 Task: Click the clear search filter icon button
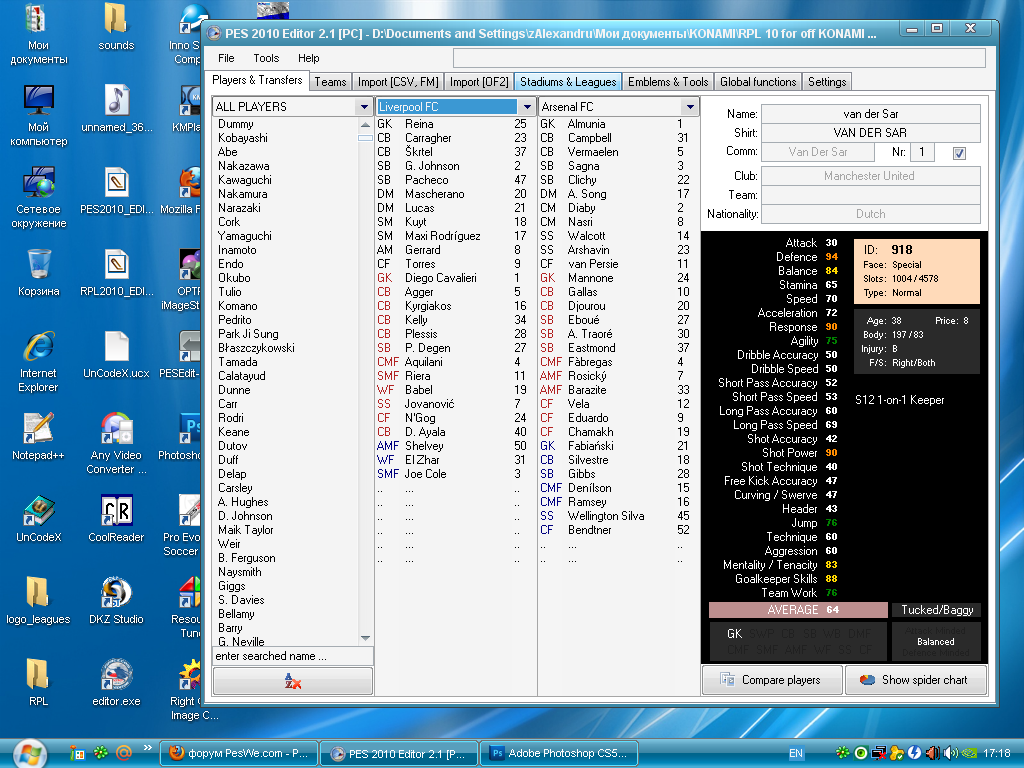click(x=293, y=681)
